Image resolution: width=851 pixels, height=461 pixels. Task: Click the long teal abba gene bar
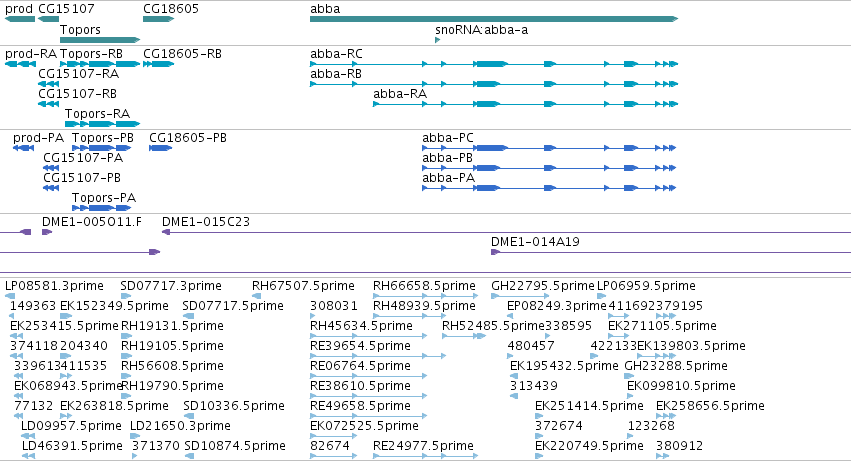(494, 19)
